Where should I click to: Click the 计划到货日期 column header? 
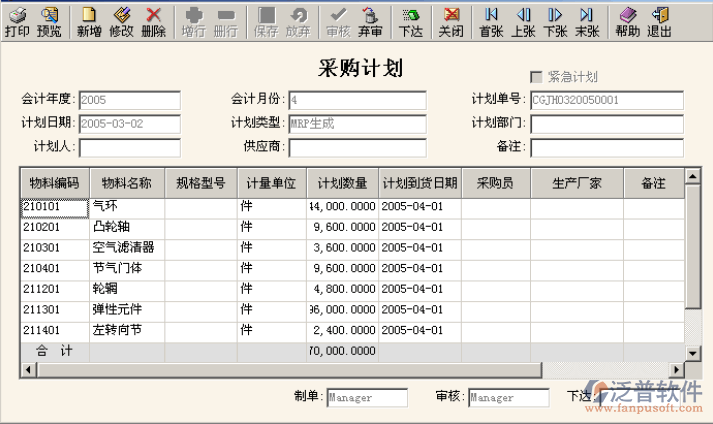420,183
